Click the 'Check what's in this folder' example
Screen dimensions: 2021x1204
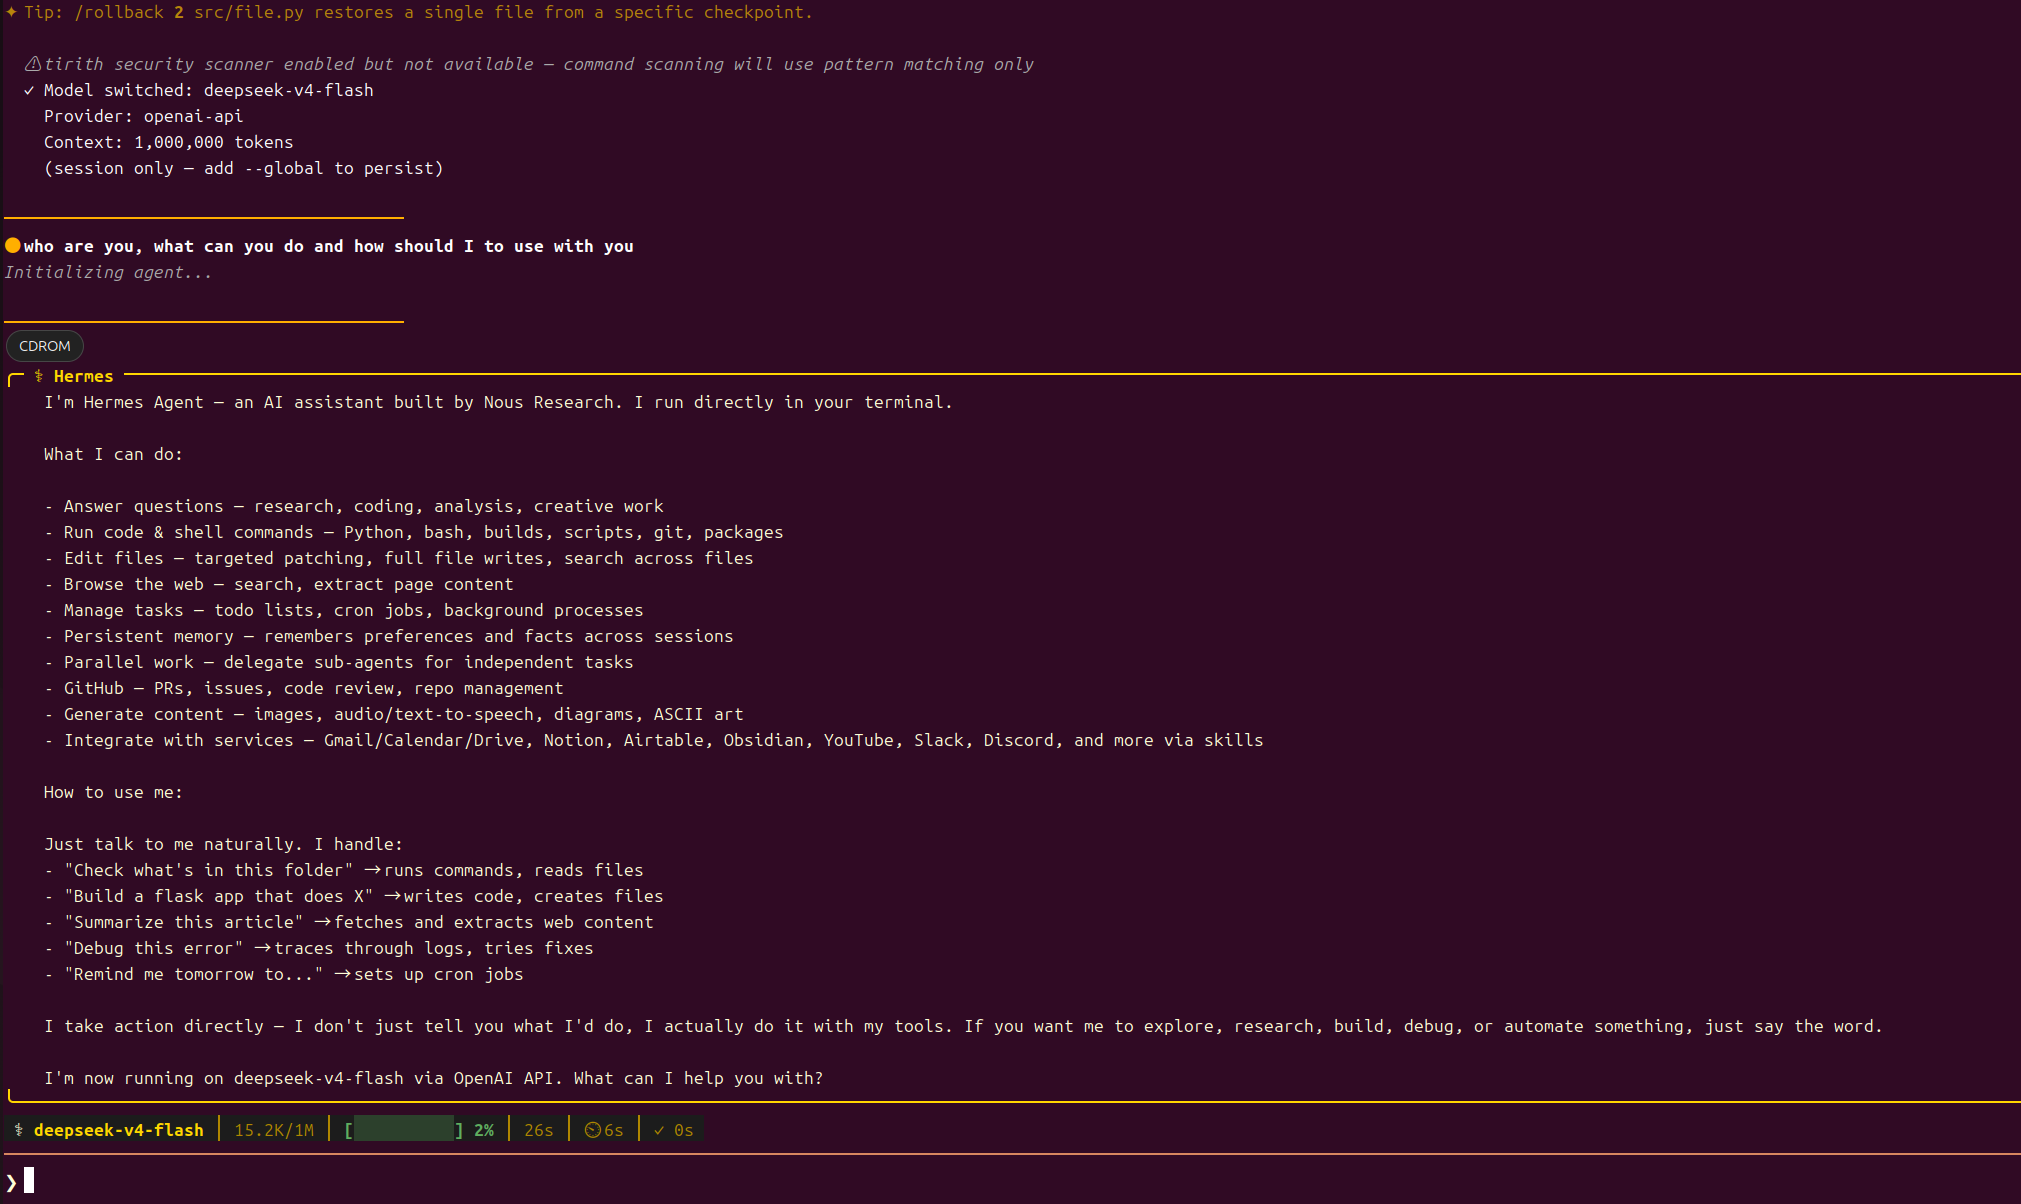(344, 870)
